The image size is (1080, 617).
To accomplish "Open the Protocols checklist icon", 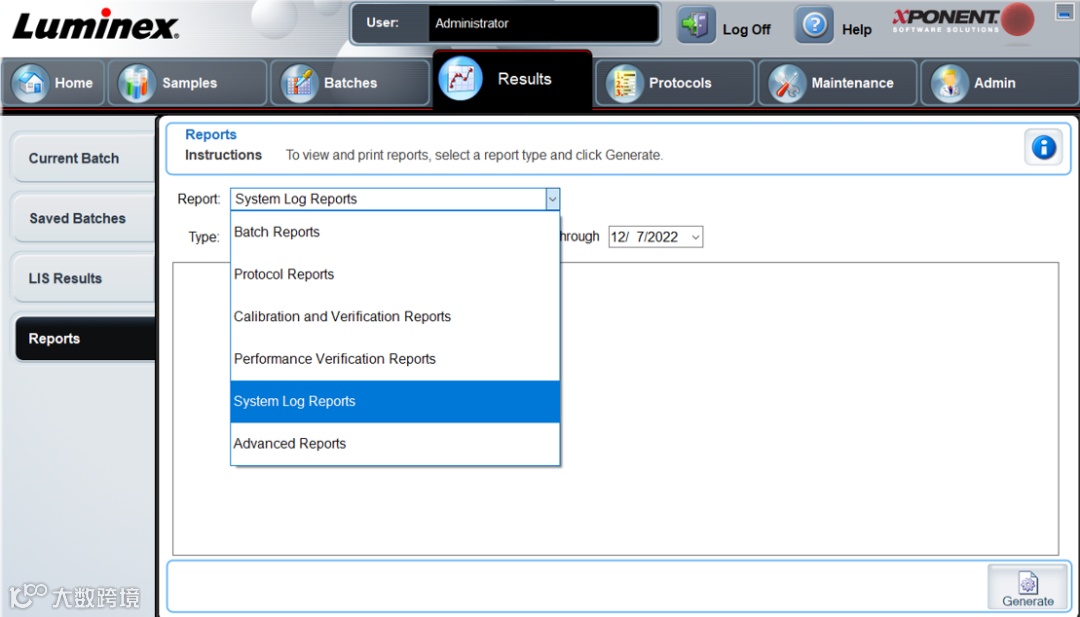I will 624,83.
